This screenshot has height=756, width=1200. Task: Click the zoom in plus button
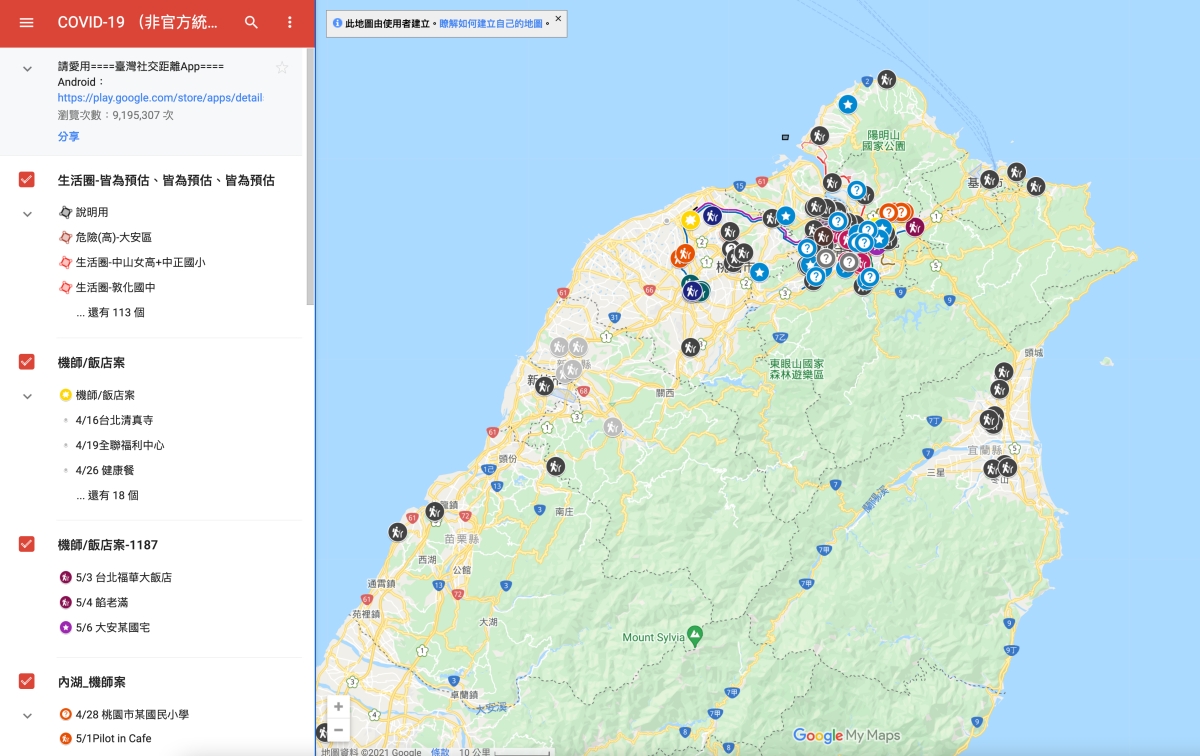click(339, 706)
